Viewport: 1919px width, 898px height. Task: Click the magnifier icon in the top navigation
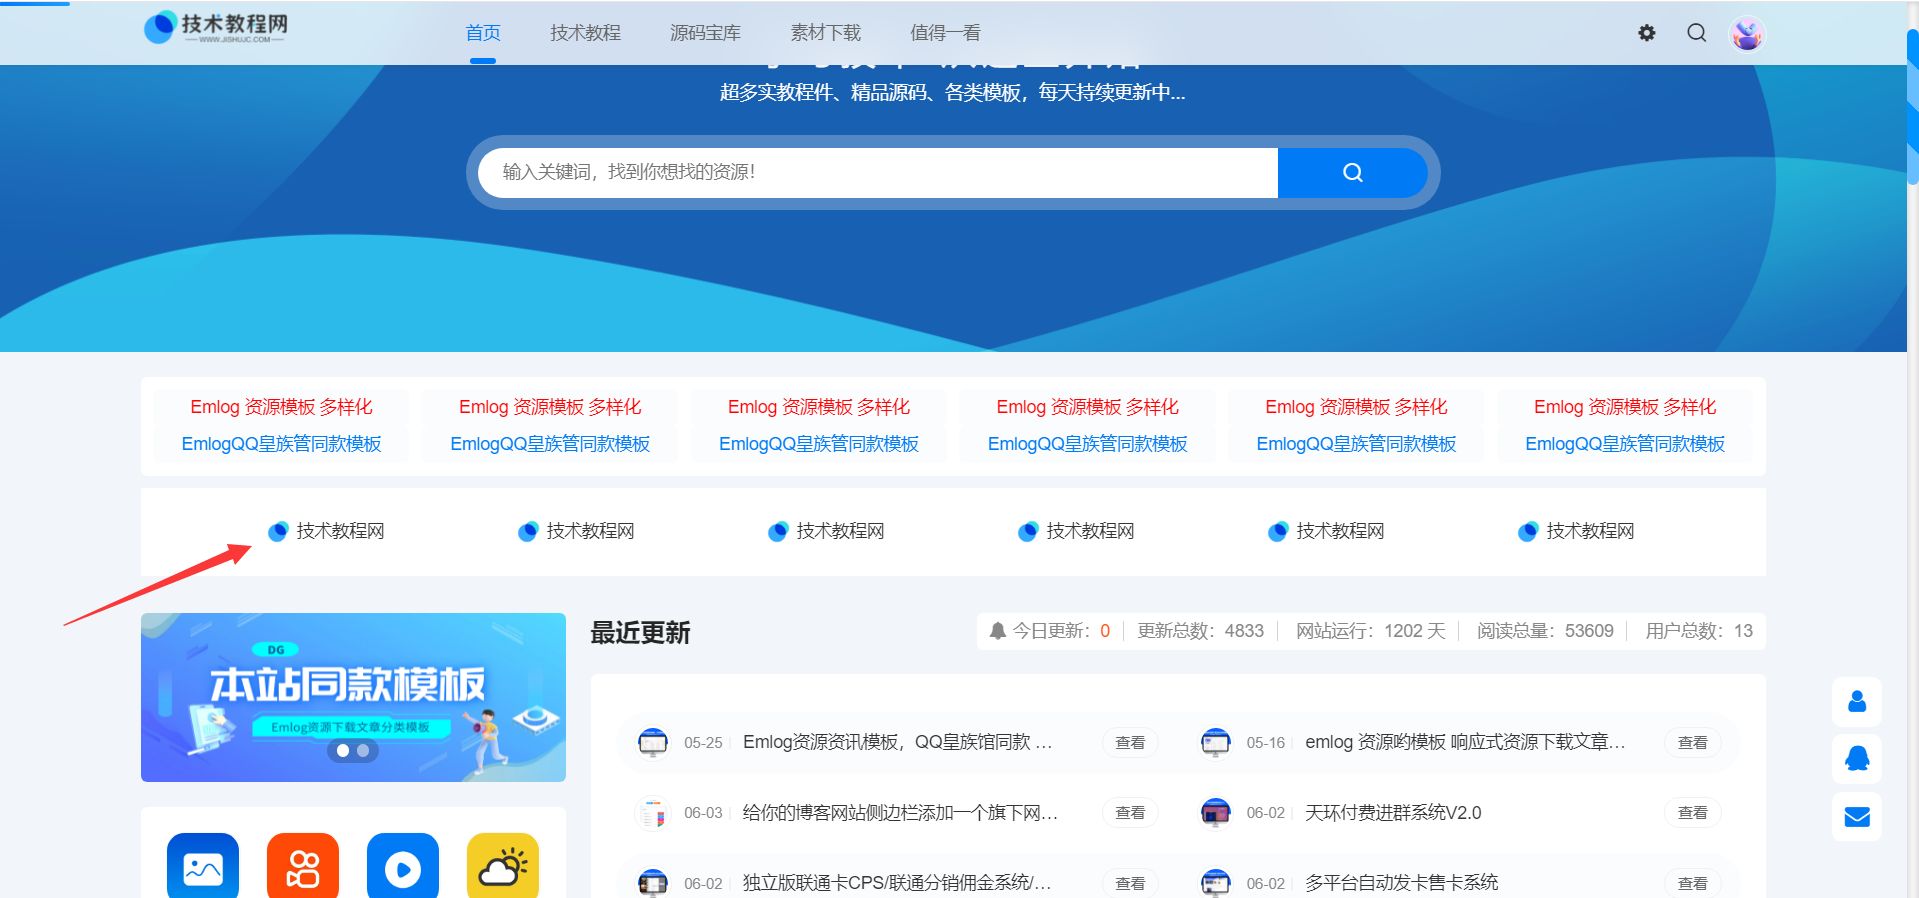[1696, 33]
